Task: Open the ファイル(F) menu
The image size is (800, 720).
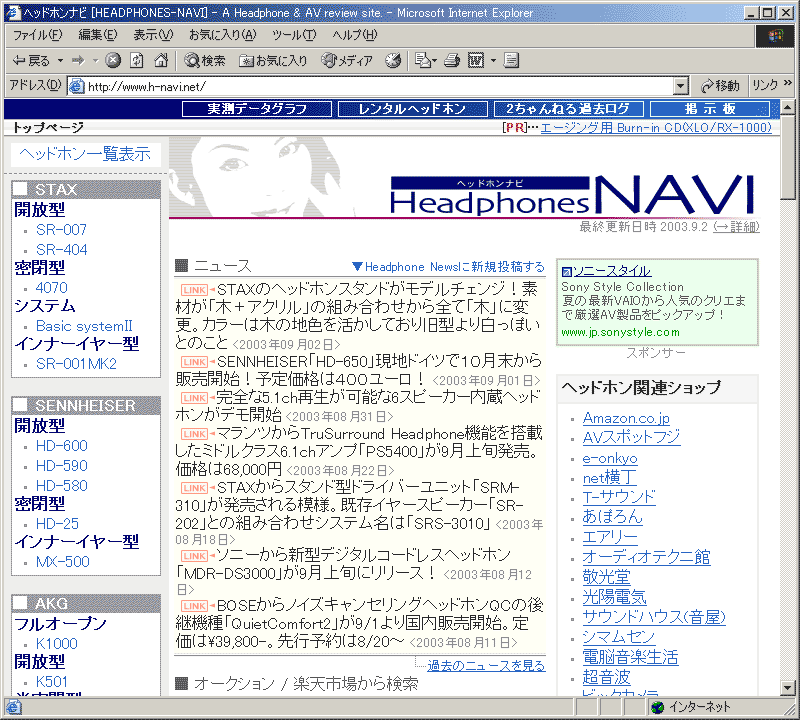Action: coord(37,35)
